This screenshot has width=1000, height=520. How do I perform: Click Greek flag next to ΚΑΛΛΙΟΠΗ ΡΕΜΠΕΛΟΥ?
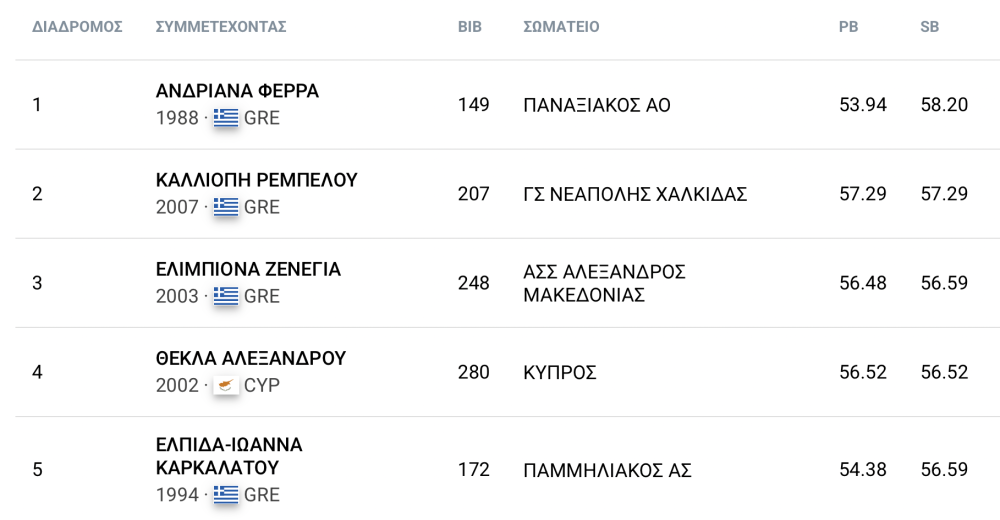[226, 207]
